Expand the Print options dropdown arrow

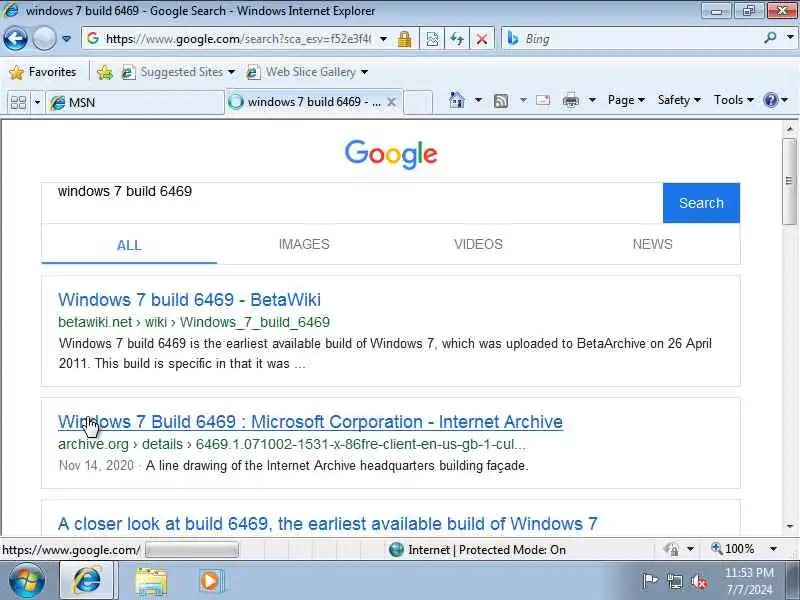[x=592, y=100]
